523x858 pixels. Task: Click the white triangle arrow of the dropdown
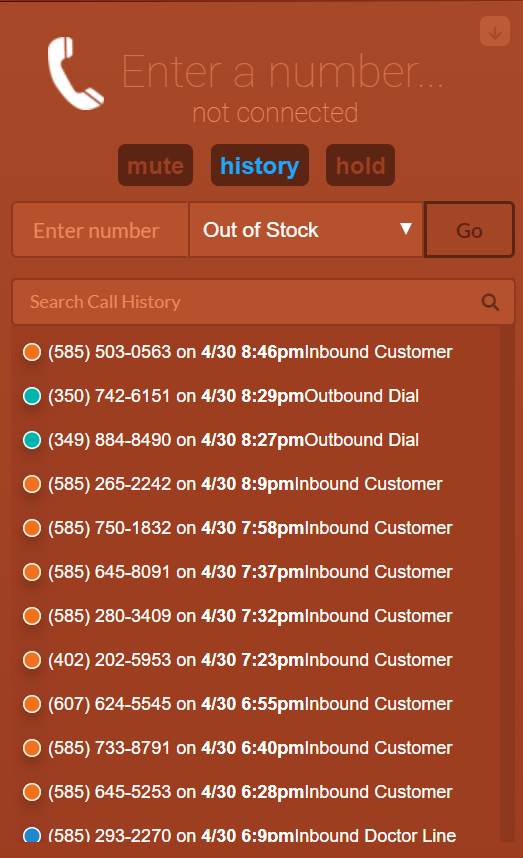[405, 229]
